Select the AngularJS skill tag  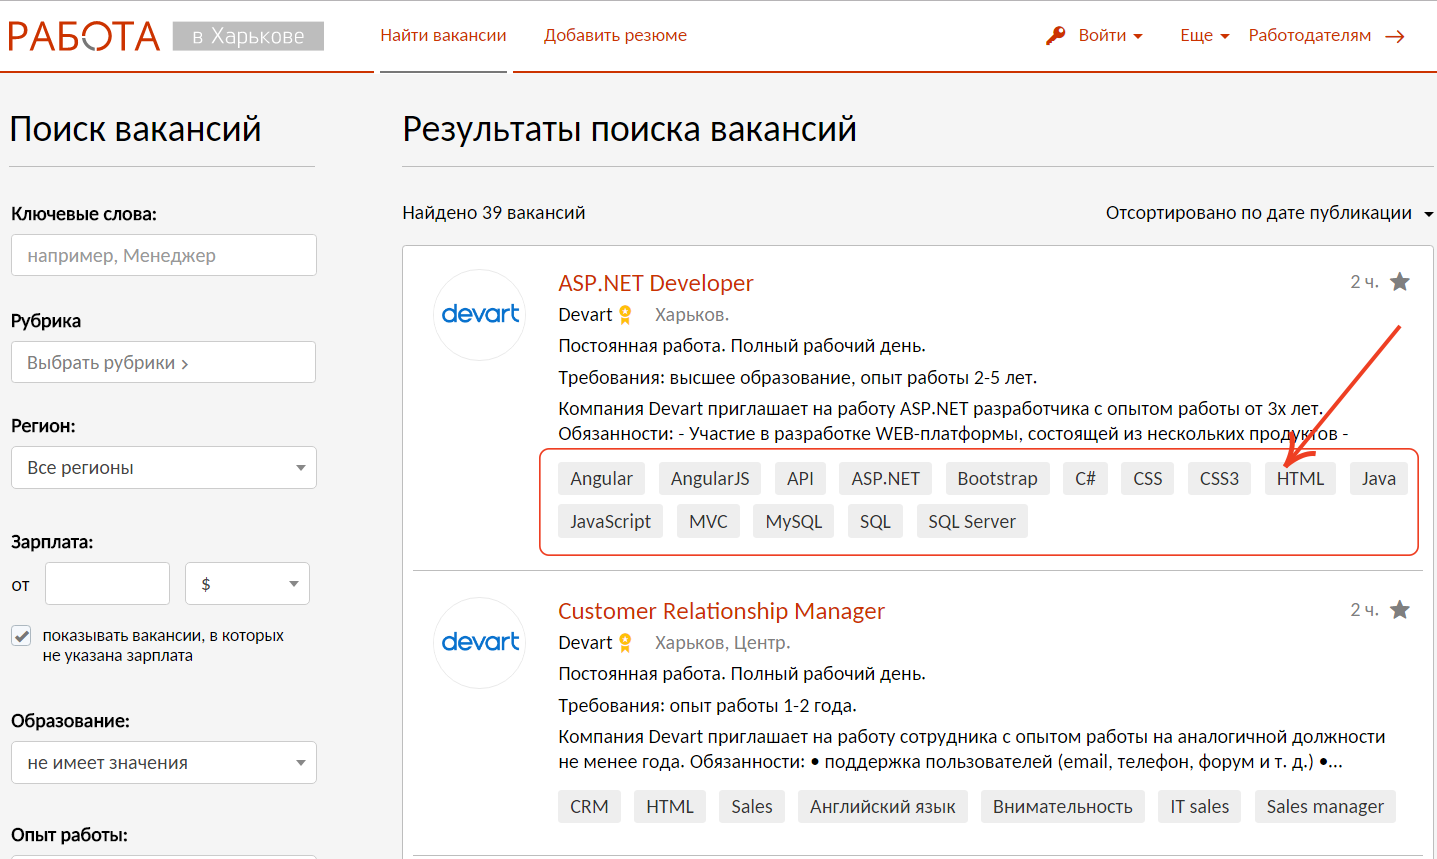point(710,479)
